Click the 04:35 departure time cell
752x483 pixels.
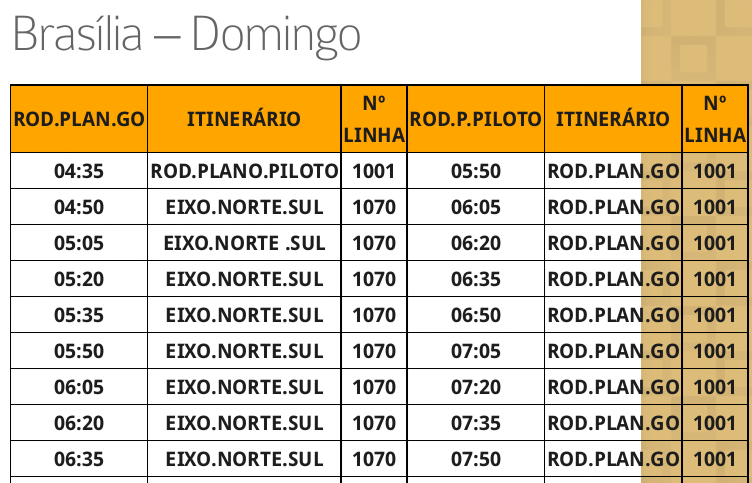point(79,171)
